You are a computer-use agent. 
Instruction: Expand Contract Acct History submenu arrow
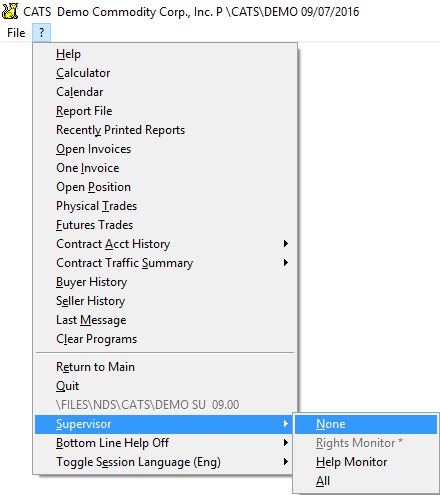click(x=286, y=244)
